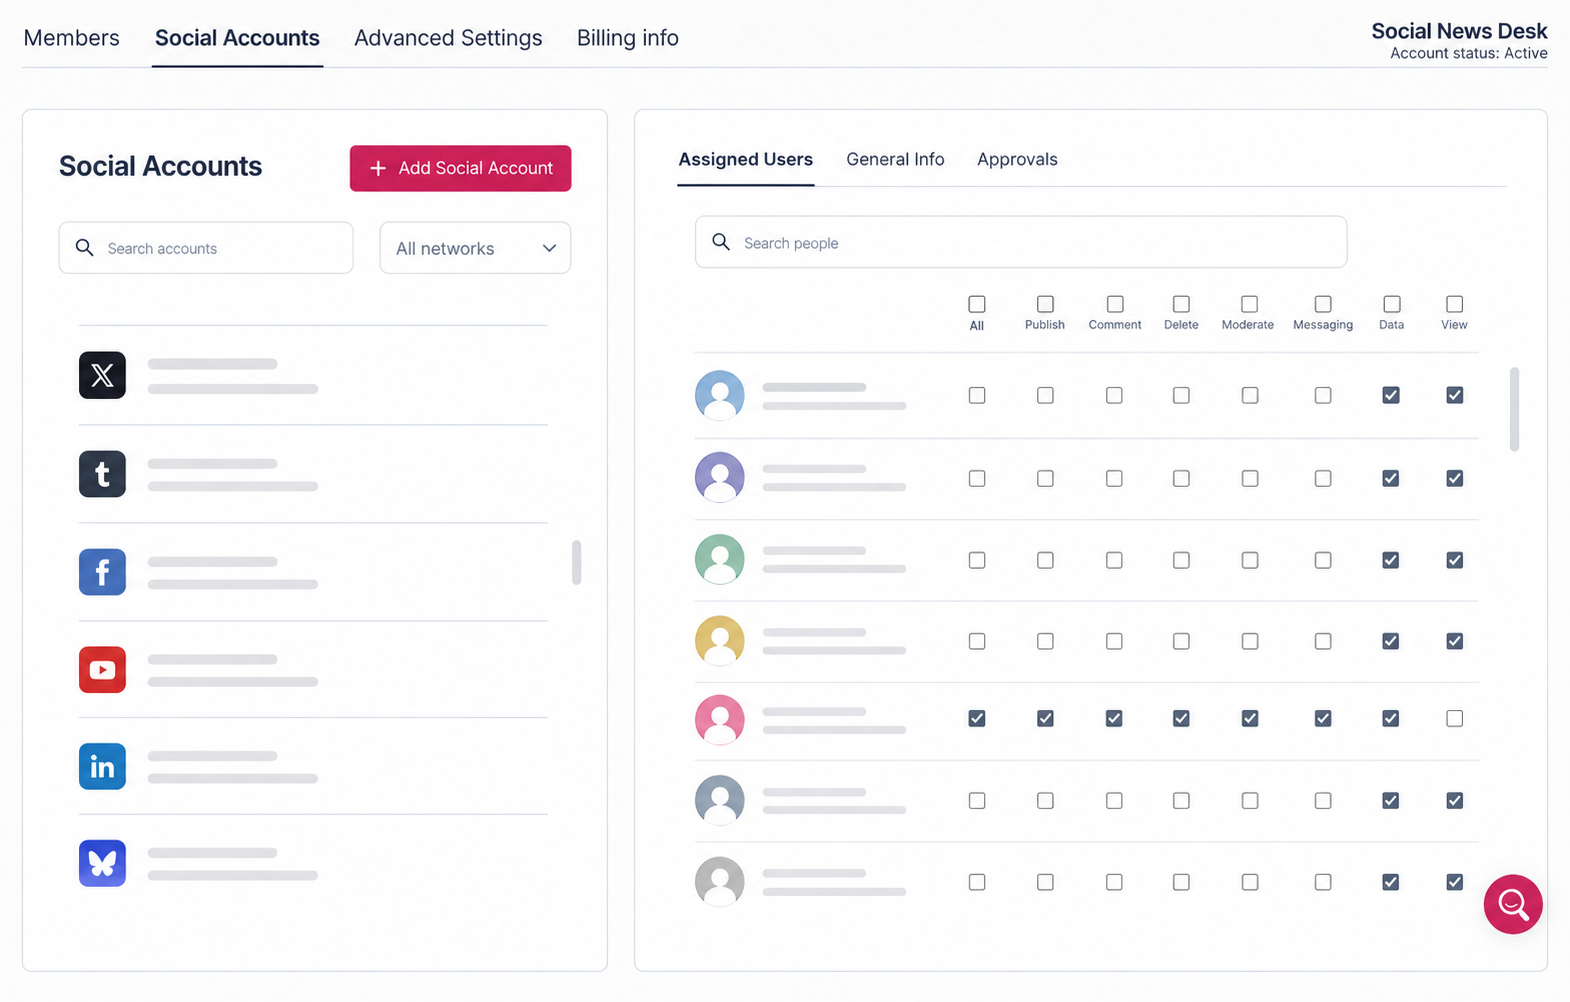Image resolution: width=1570 pixels, height=1002 pixels.
Task: Open the Bluesky butterfly account
Action: click(x=102, y=863)
